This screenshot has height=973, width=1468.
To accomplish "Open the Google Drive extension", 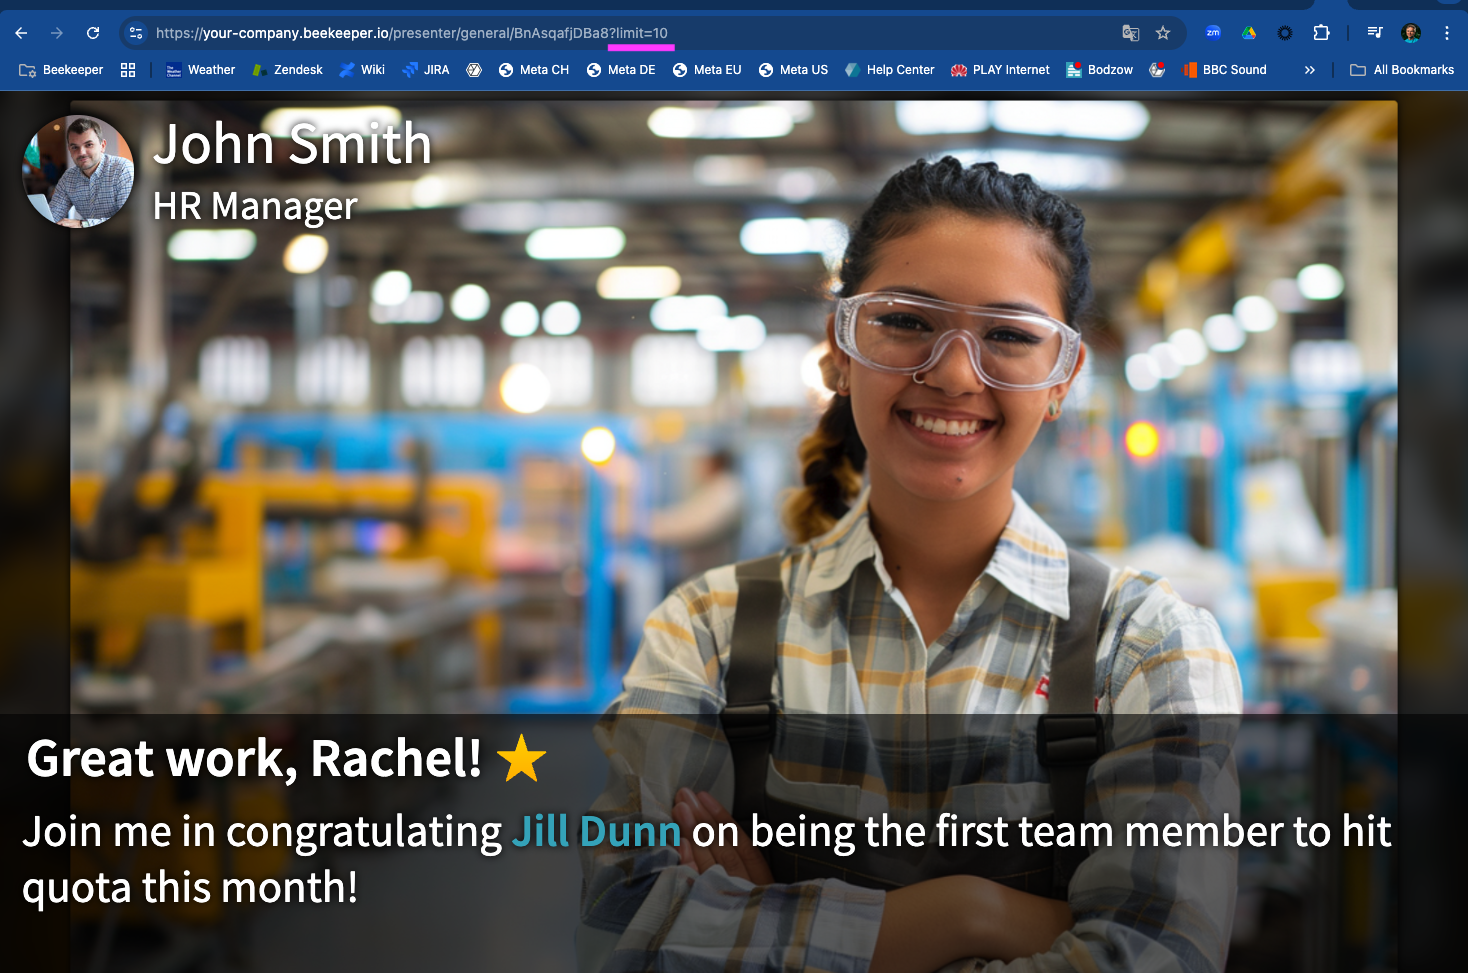I will coord(1249,33).
